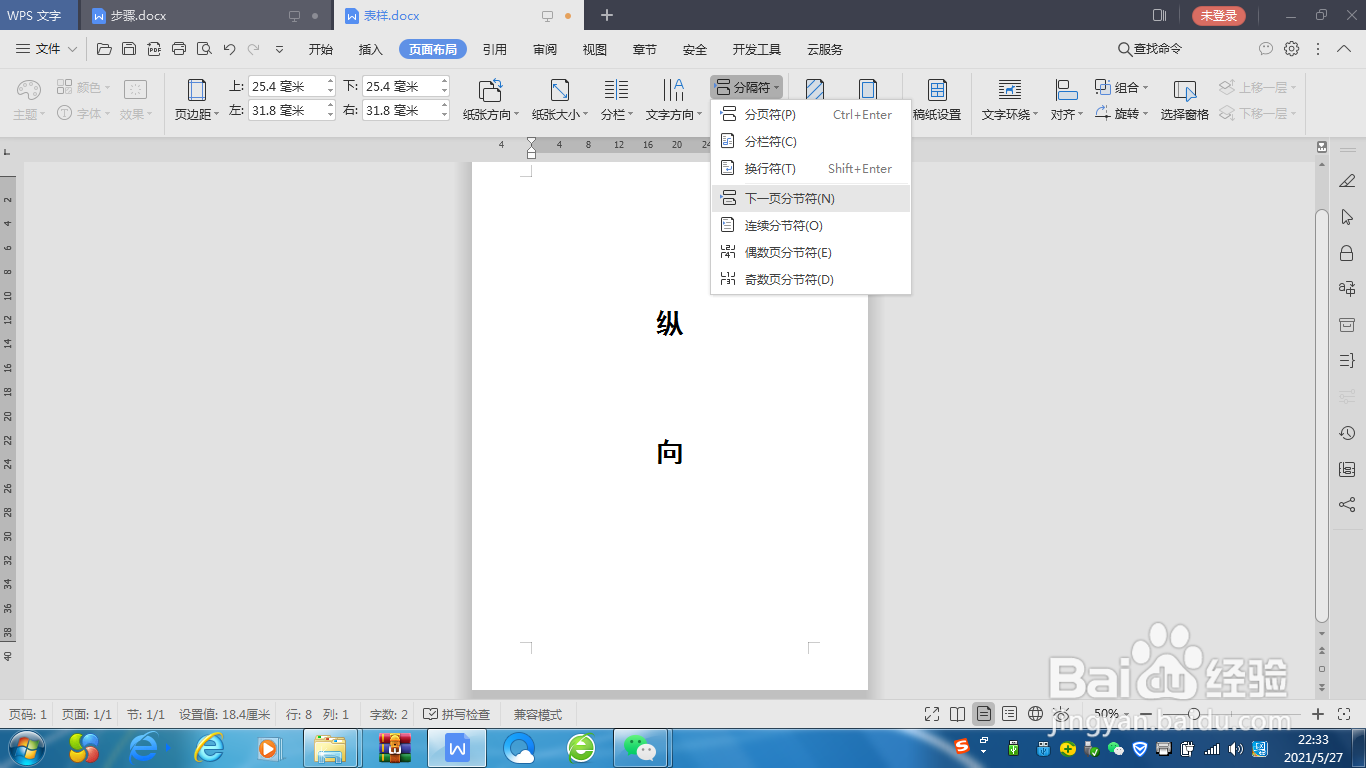Click the zoom in plus button

[x=1318, y=714]
